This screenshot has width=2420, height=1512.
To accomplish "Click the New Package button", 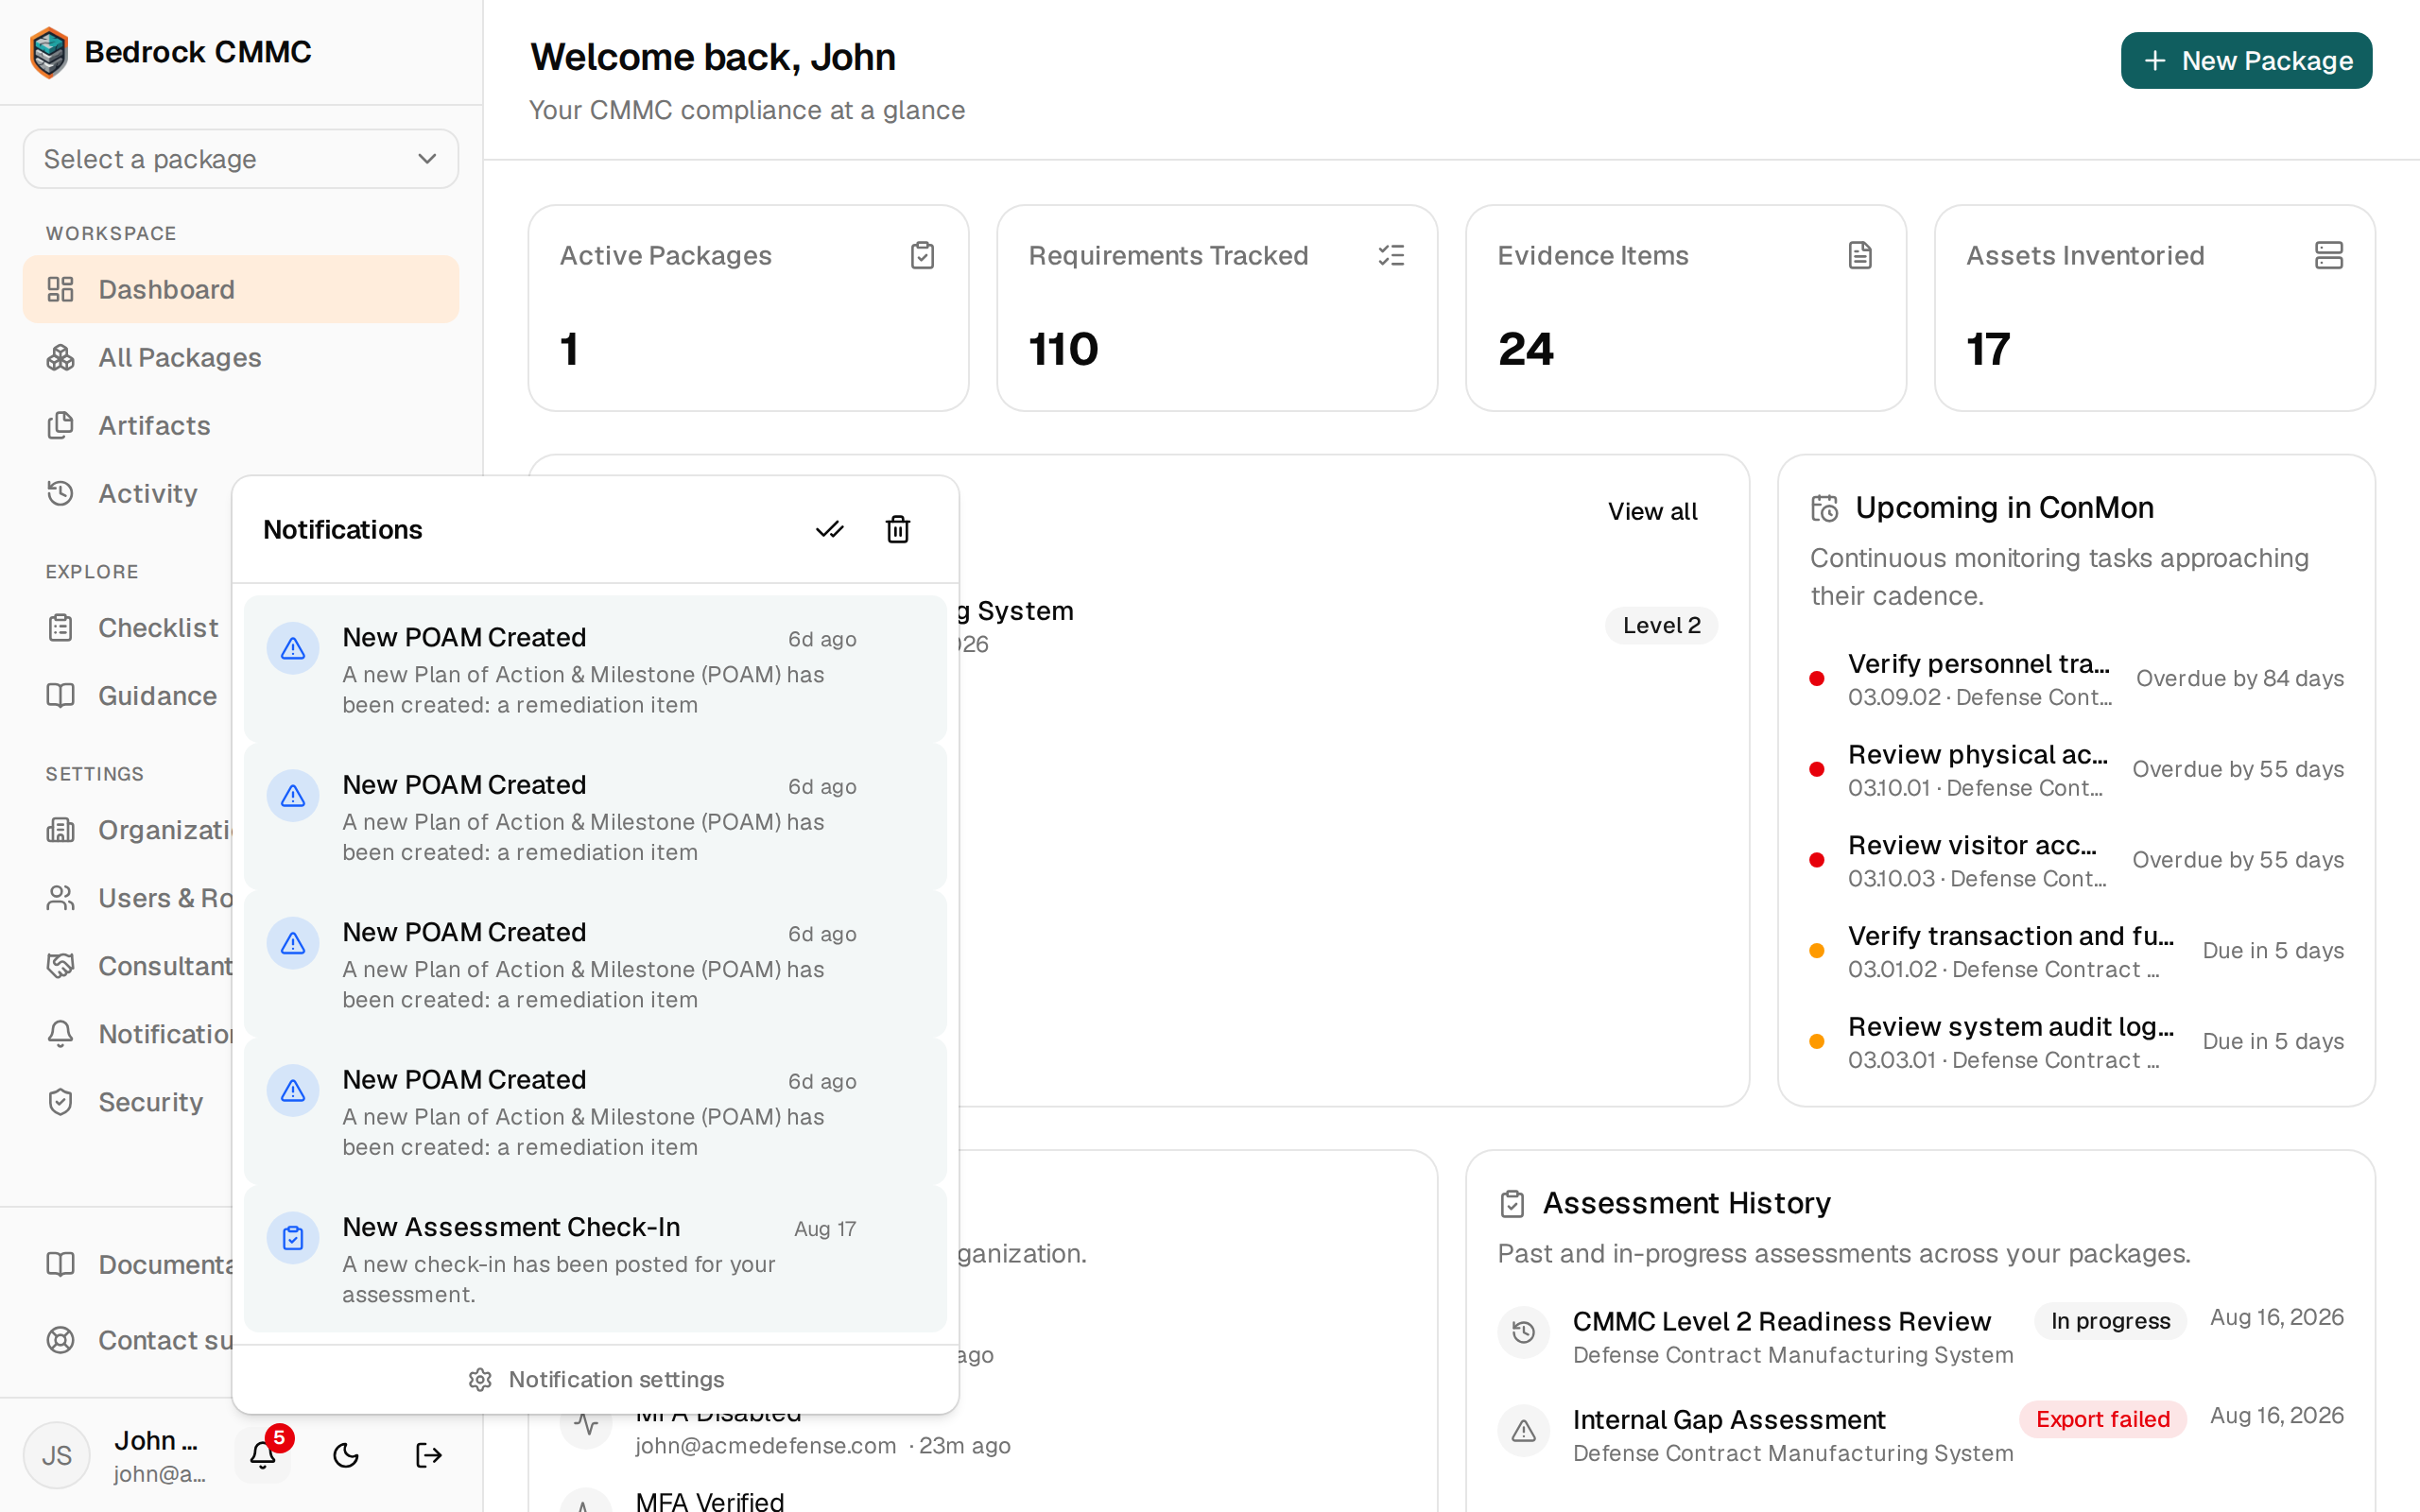I will tap(2246, 60).
